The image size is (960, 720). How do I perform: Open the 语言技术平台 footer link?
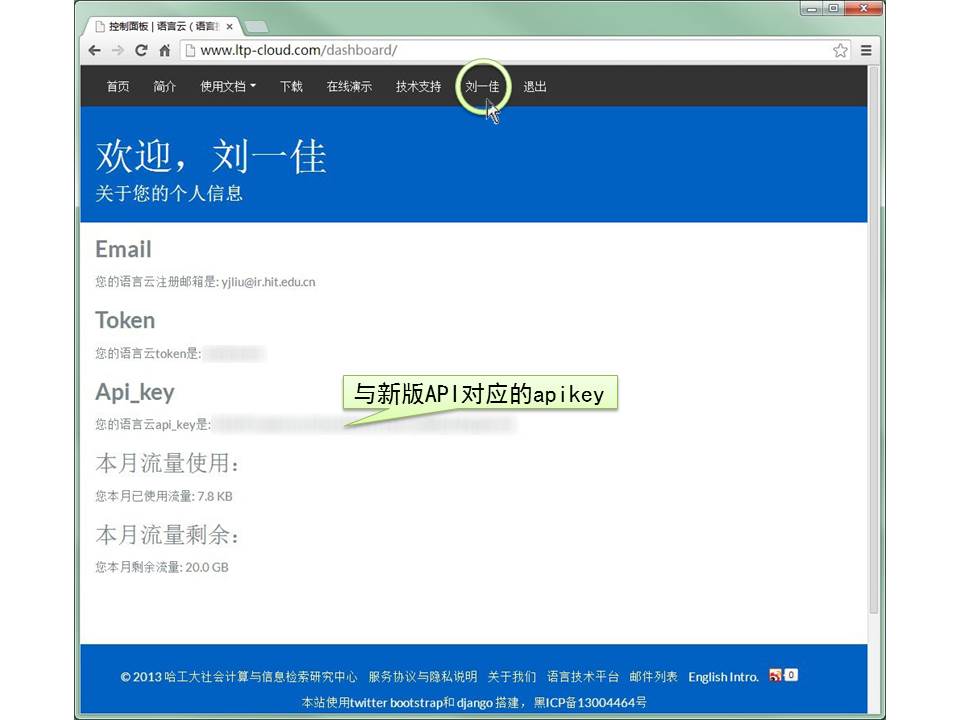point(582,677)
